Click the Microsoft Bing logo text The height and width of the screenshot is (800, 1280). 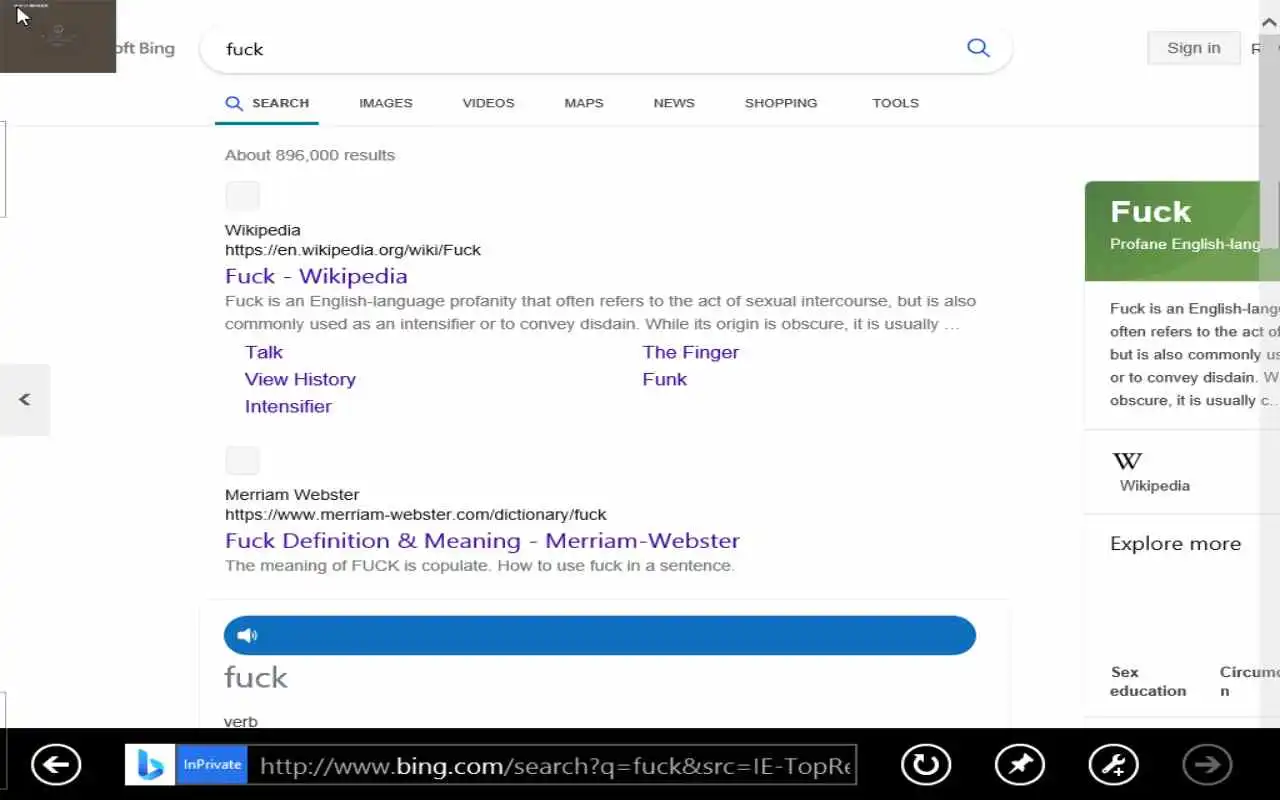[x=145, y=48]
